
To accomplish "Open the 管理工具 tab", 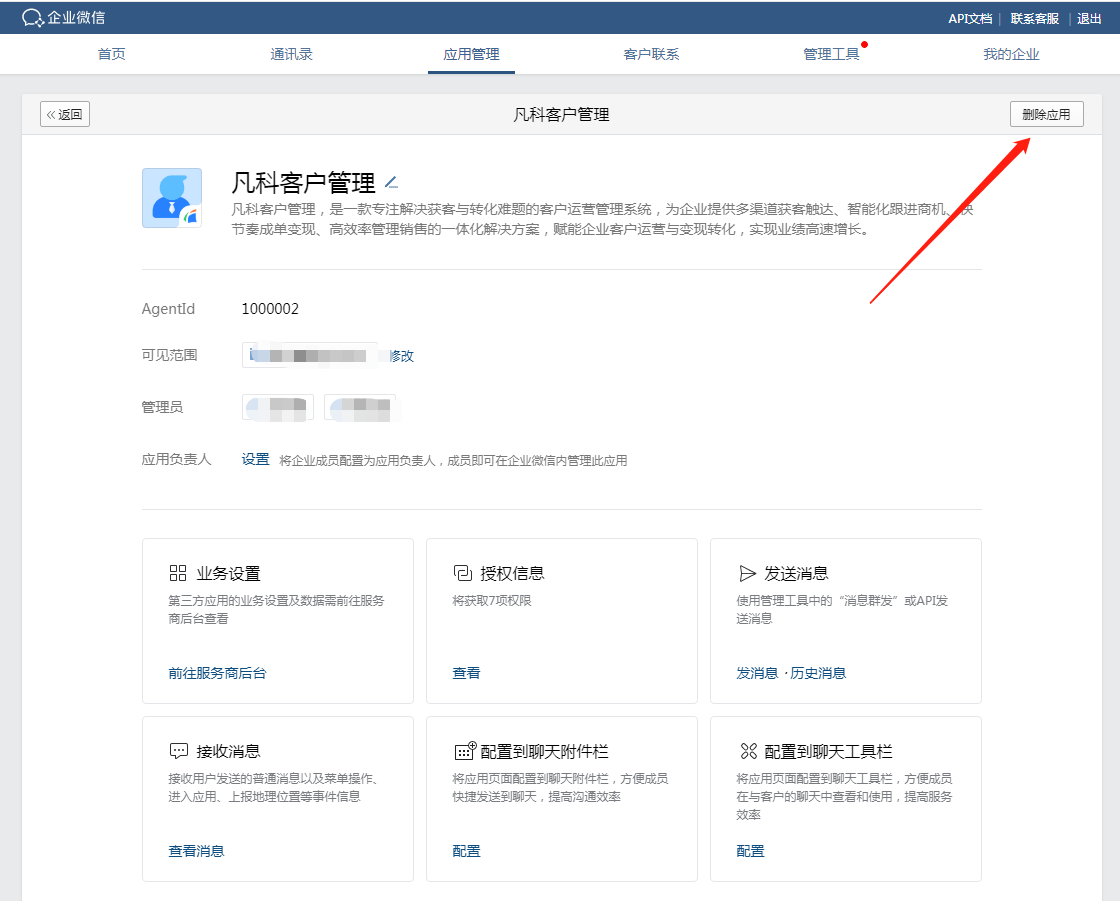I will (831, 54).
